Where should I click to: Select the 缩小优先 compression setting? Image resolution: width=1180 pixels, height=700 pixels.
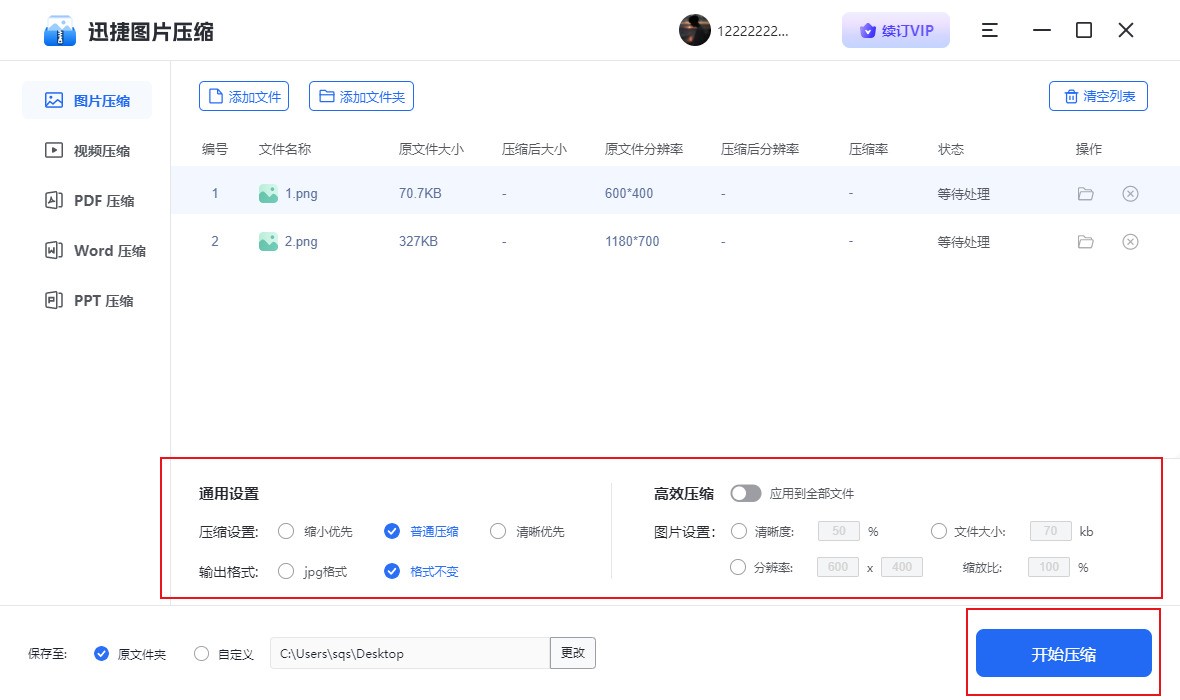tap(286, 531)
